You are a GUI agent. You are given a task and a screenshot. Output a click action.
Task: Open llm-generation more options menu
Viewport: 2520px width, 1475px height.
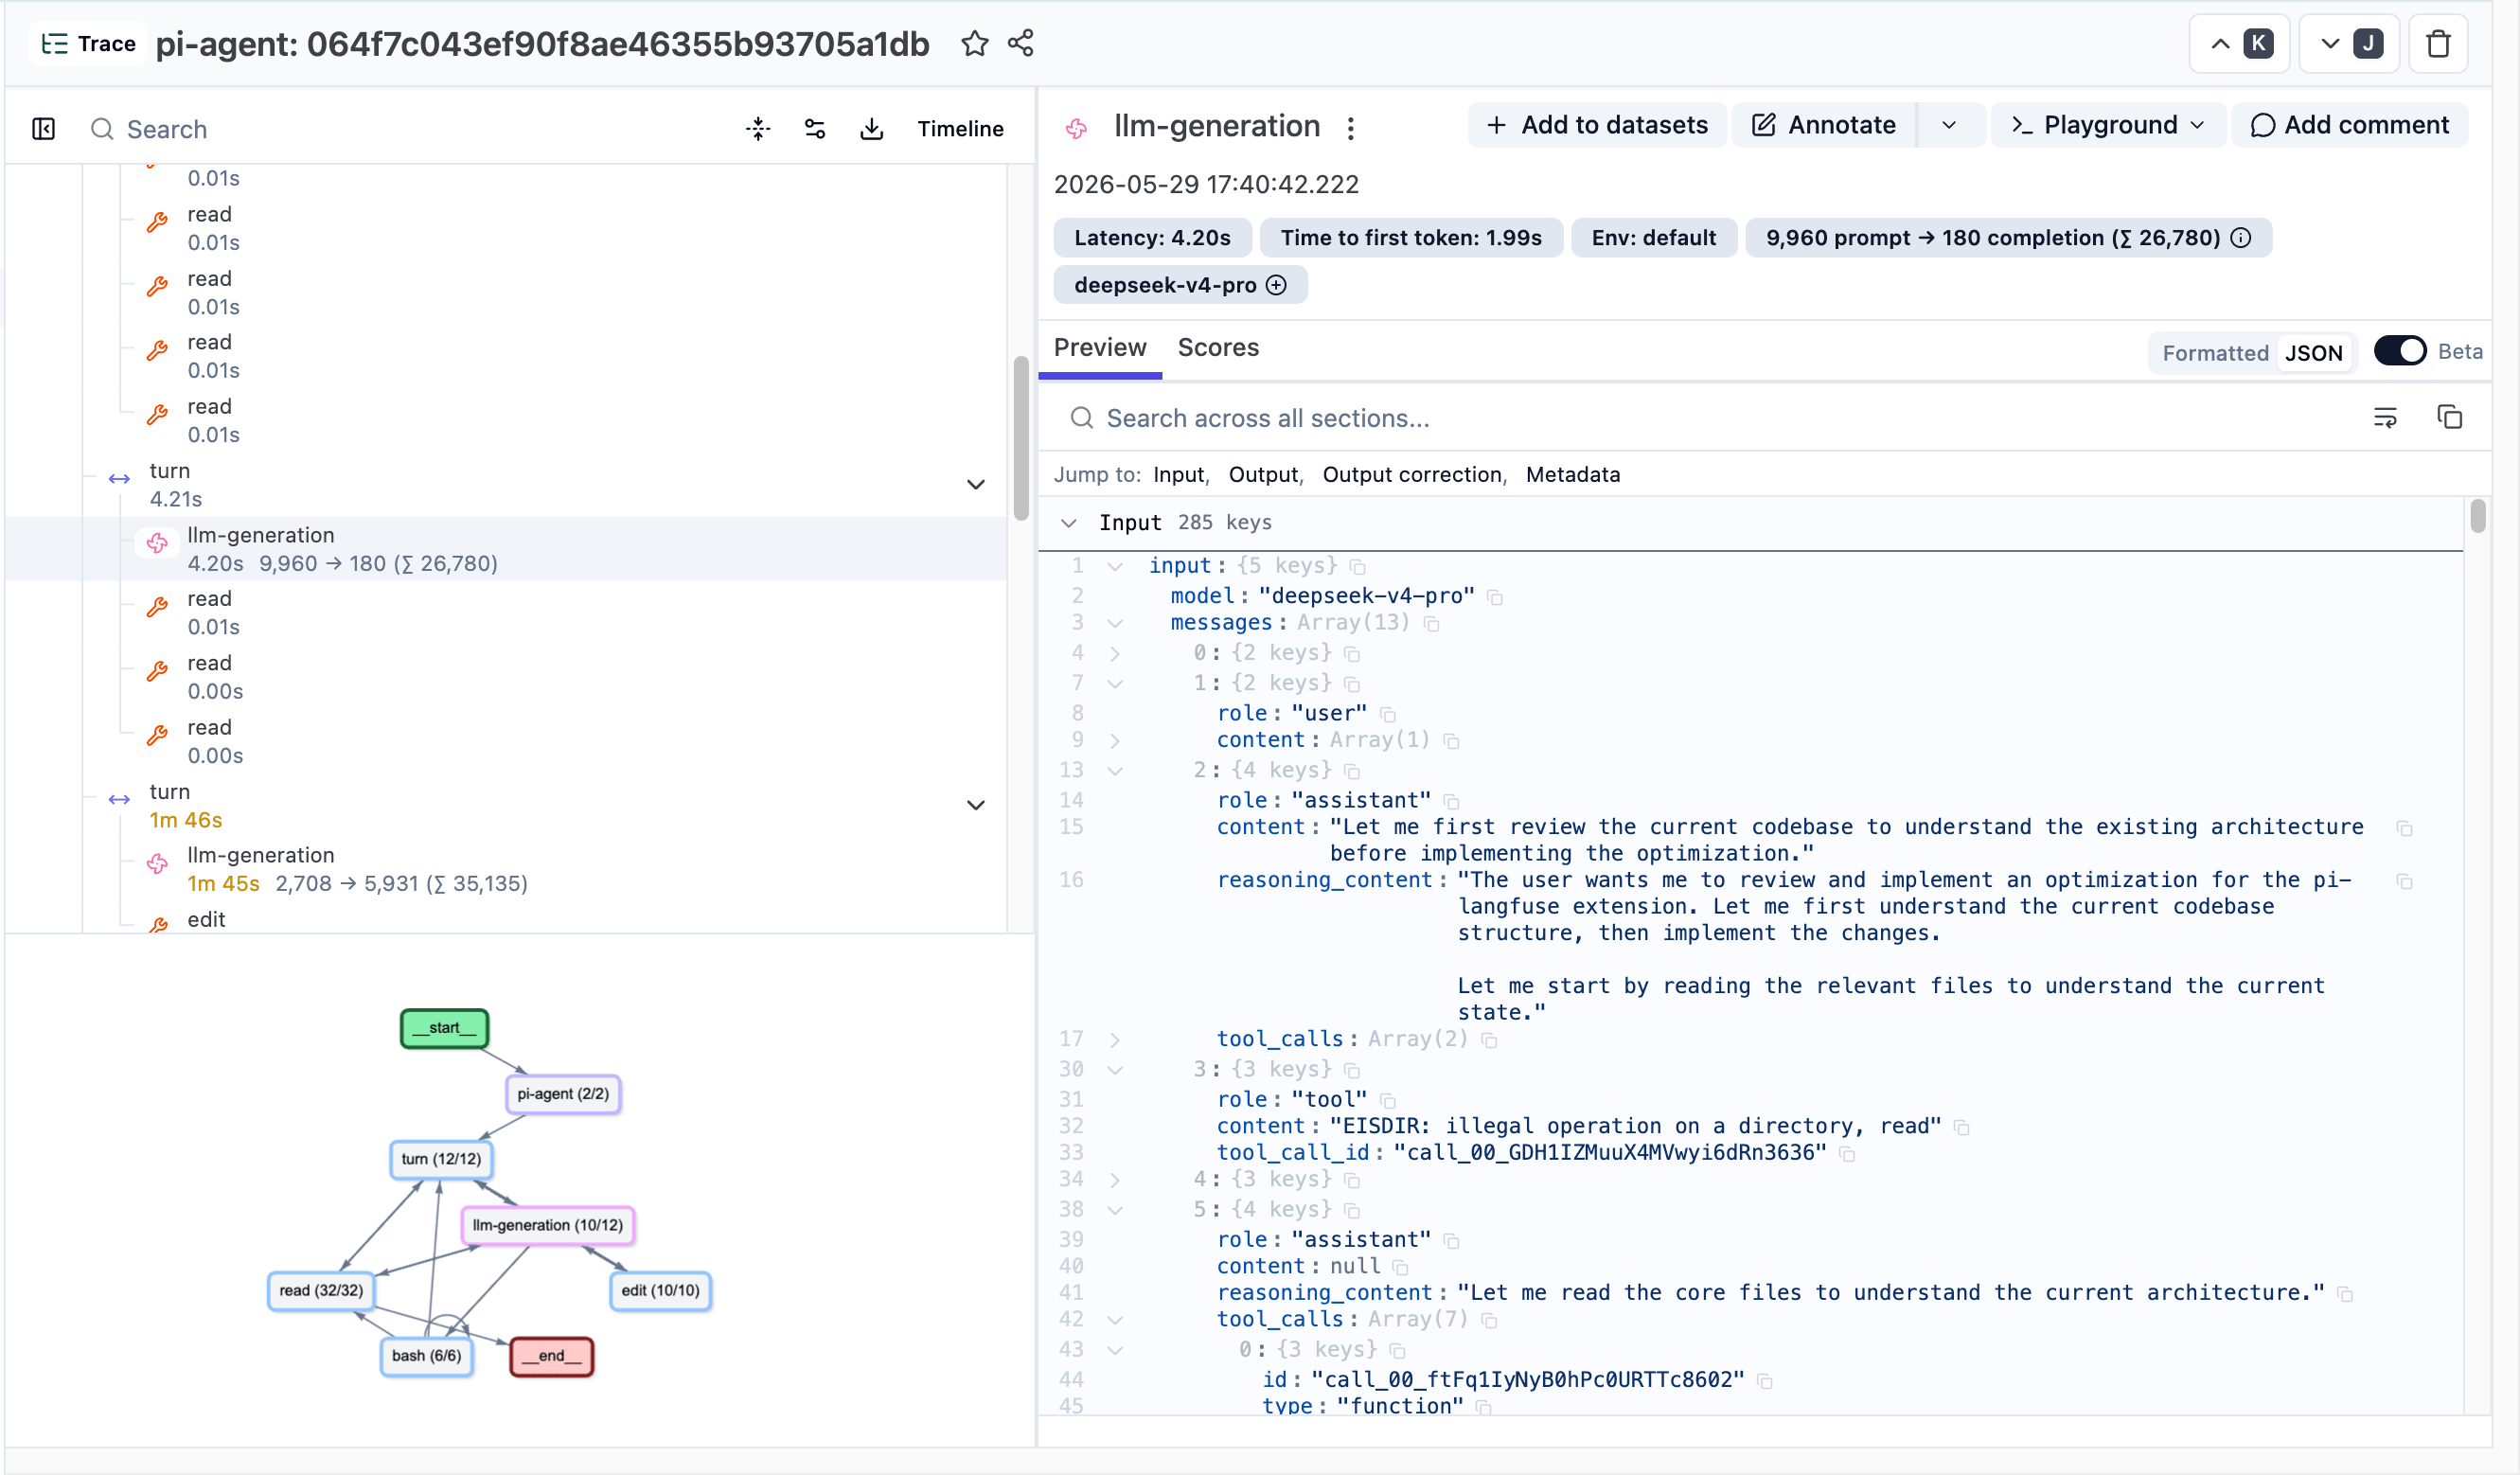coord(1350,127)
